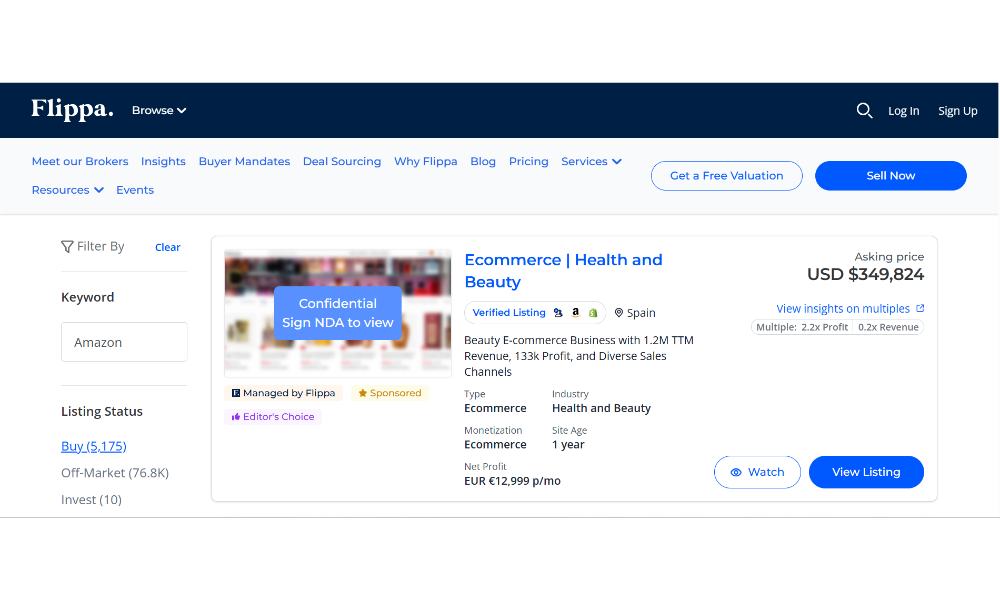
Task: Go to the Pricing menu item
Action: click(x=528, y=161)
